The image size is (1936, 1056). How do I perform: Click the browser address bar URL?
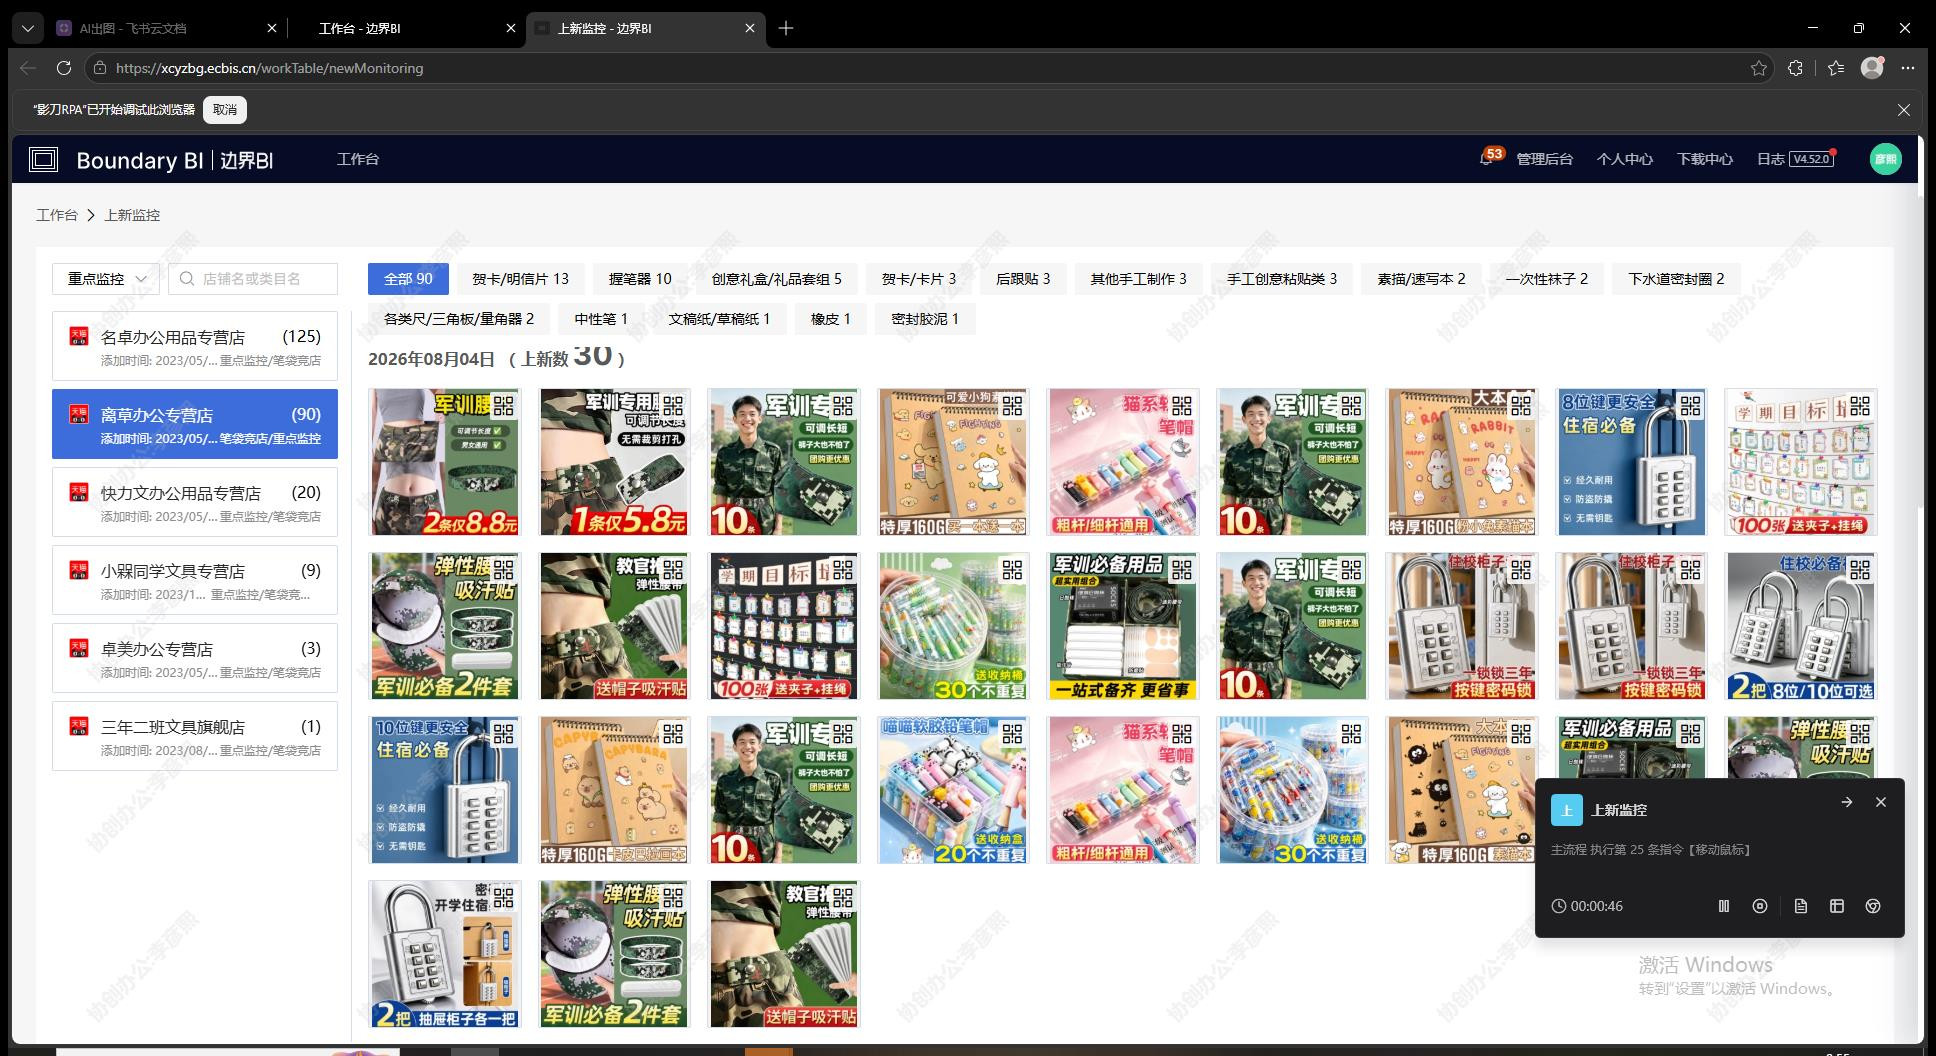click(270, 68)
